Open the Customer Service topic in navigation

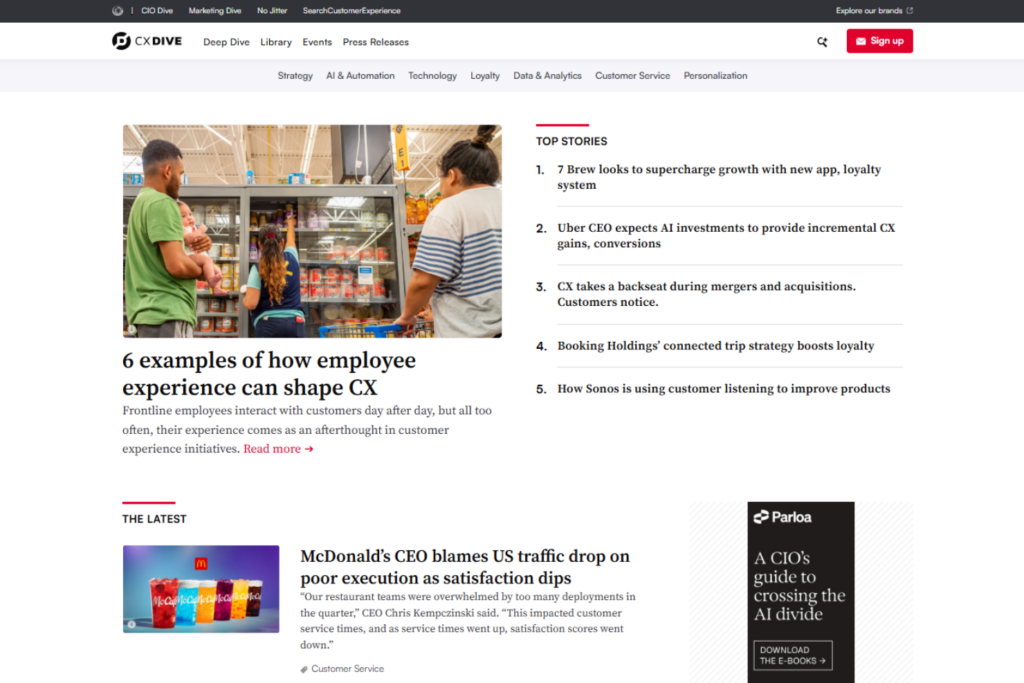click(x=632, y=76)
